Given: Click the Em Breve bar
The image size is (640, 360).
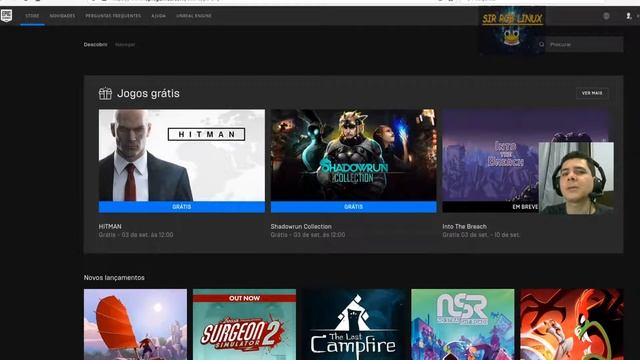Looking at the screenshot, I should point(490,207).
